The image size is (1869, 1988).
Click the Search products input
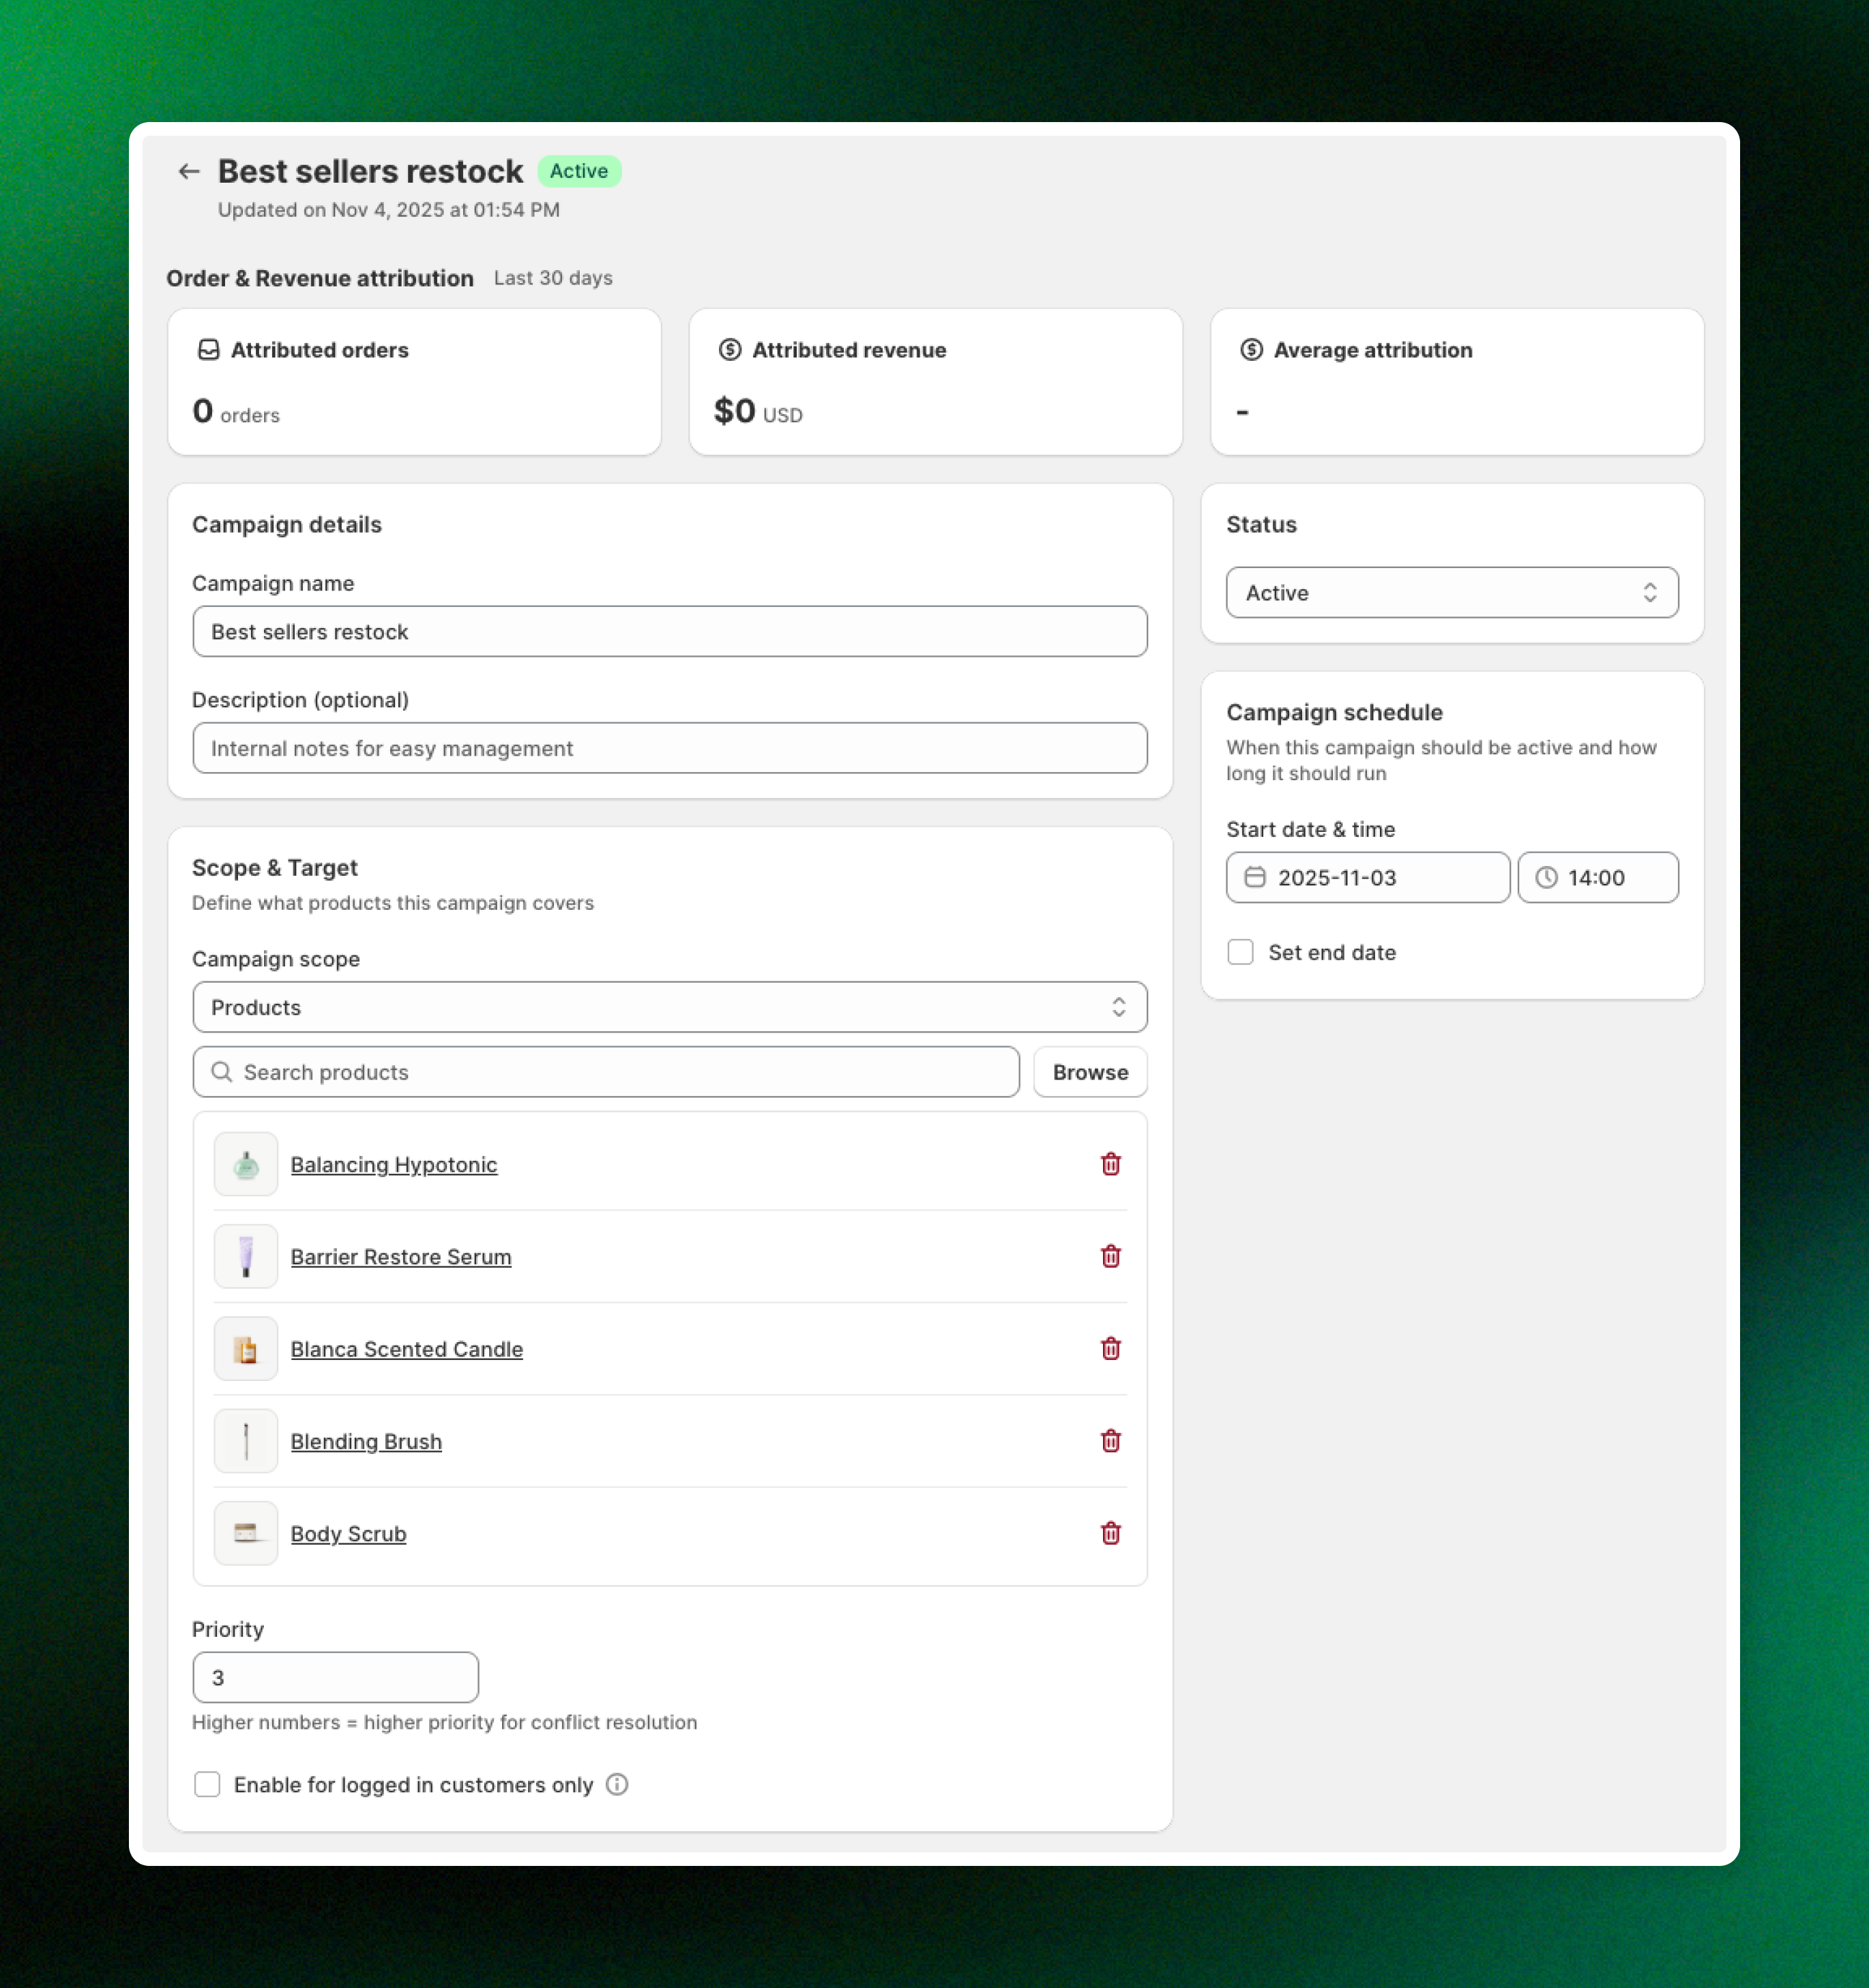pos(606,1072)
